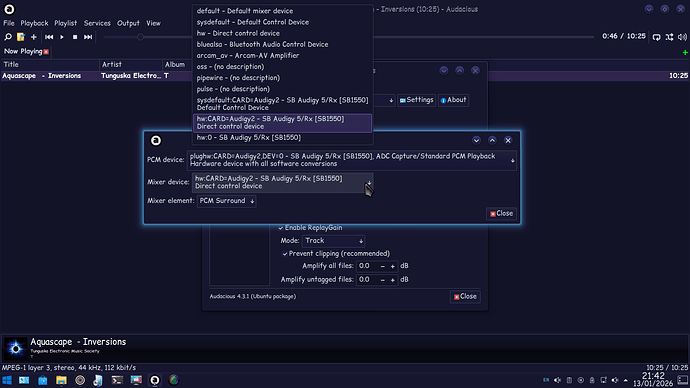This screenshot has width=690, height=388.
Task: Choose 'arcam_av - Arcam-AV Amplifier' option
Action: click(283, 55)
